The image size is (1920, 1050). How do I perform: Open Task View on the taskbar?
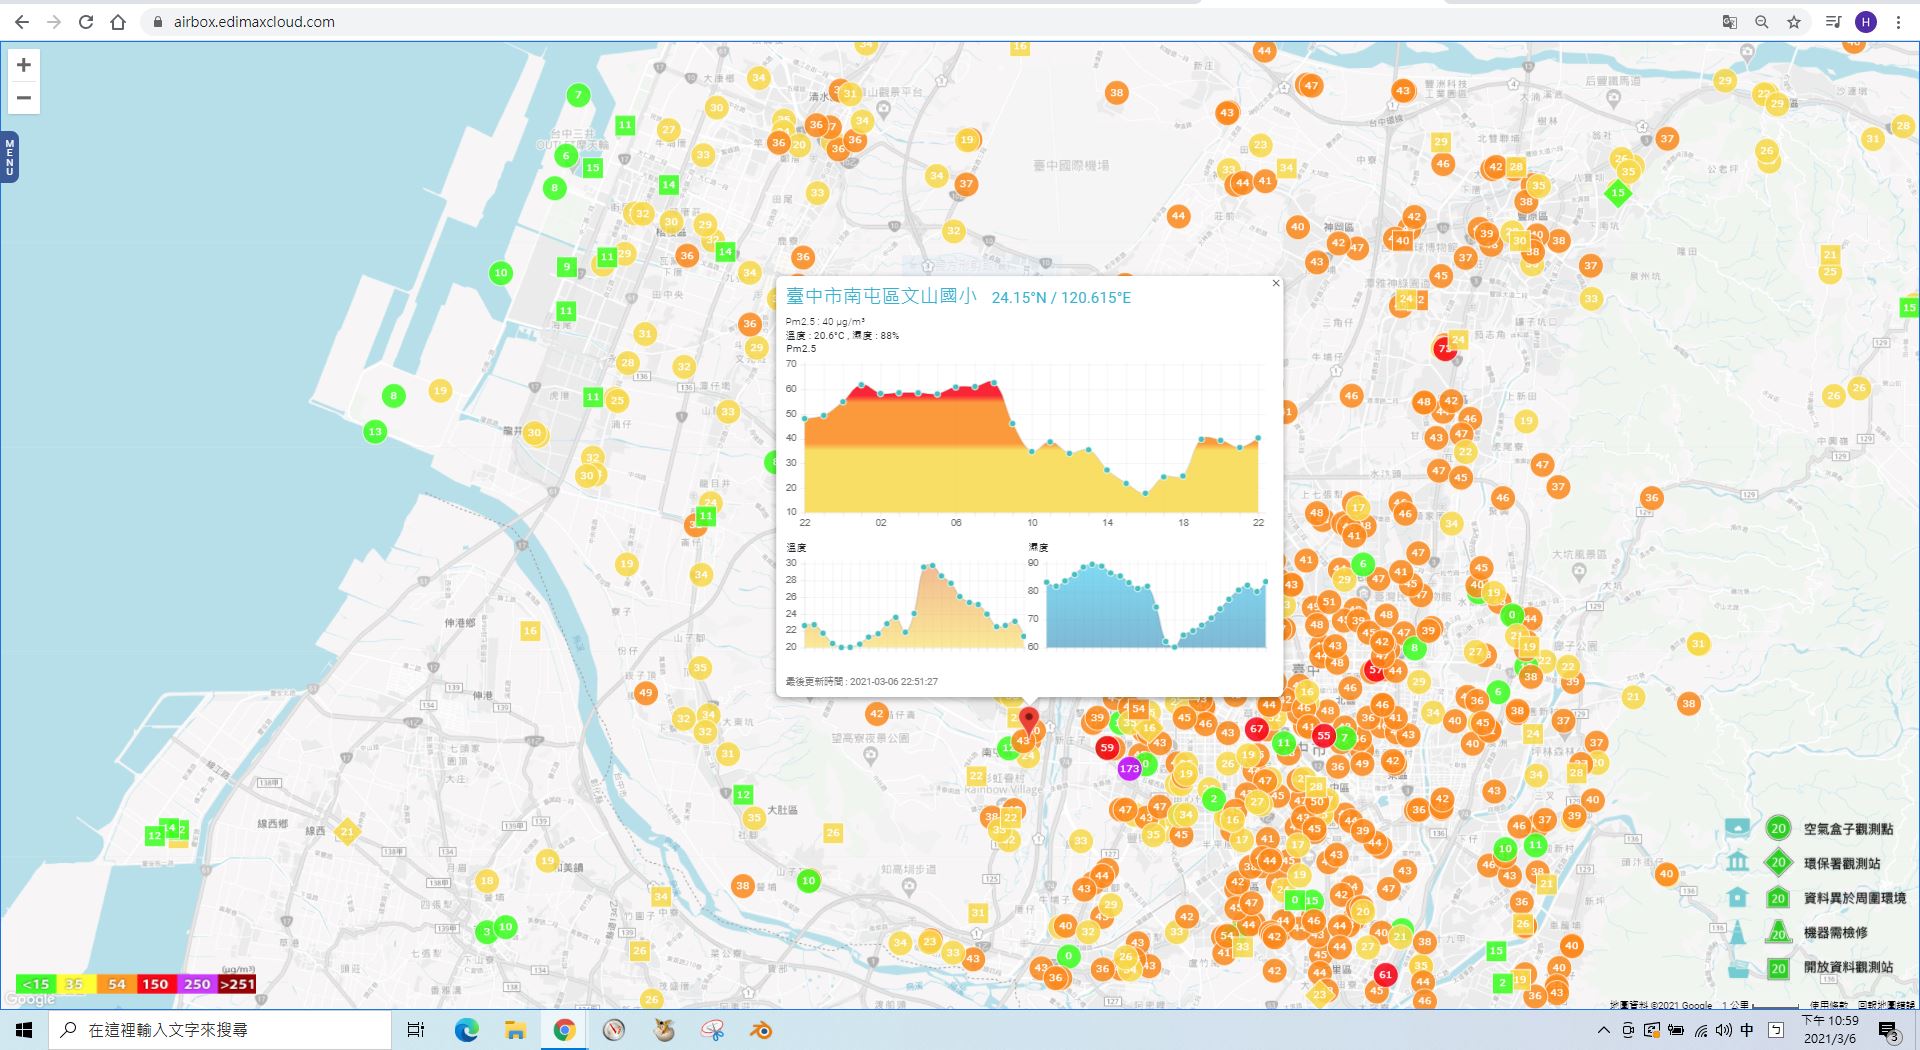click(416, 1030)
